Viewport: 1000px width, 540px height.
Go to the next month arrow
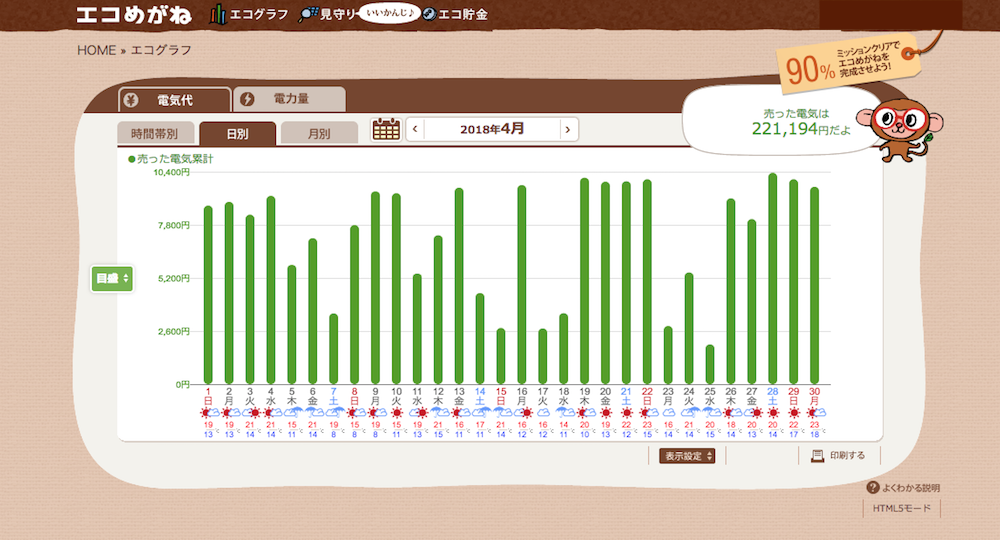pos(568,129)
